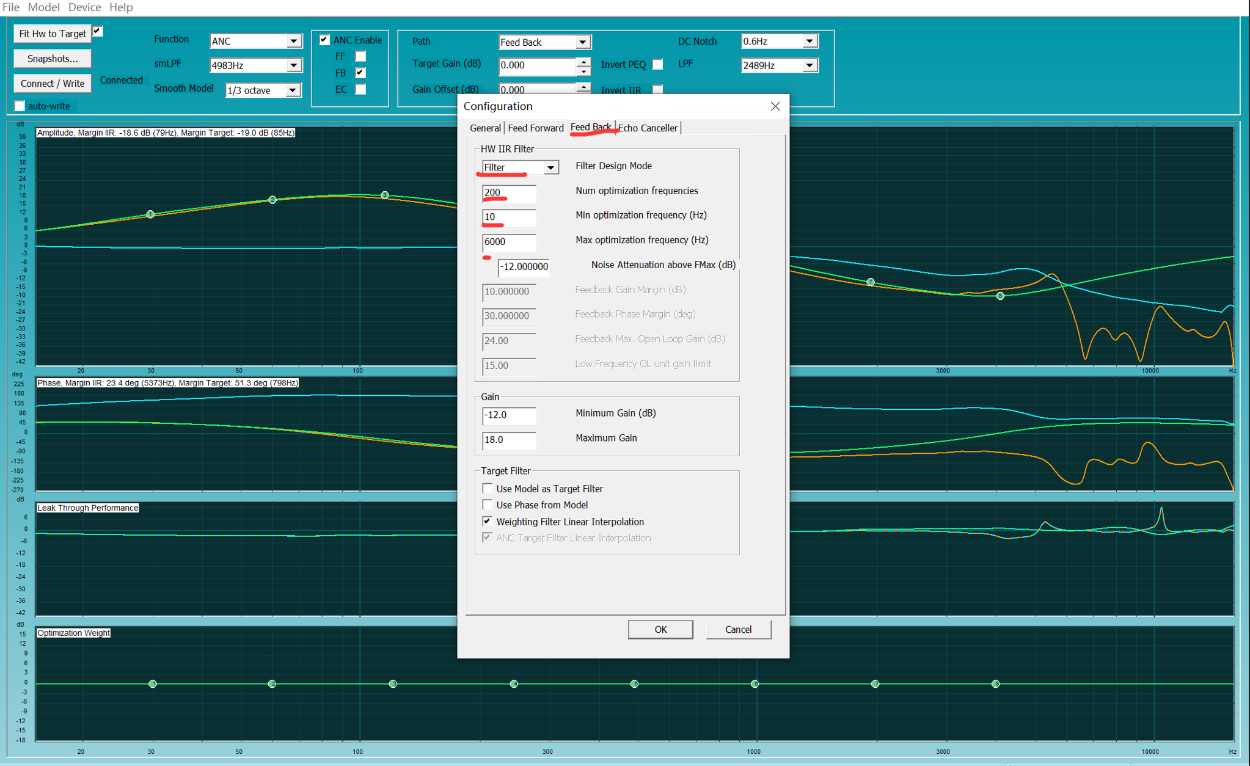Enable the auto-write checkbox

coord(20,106)
